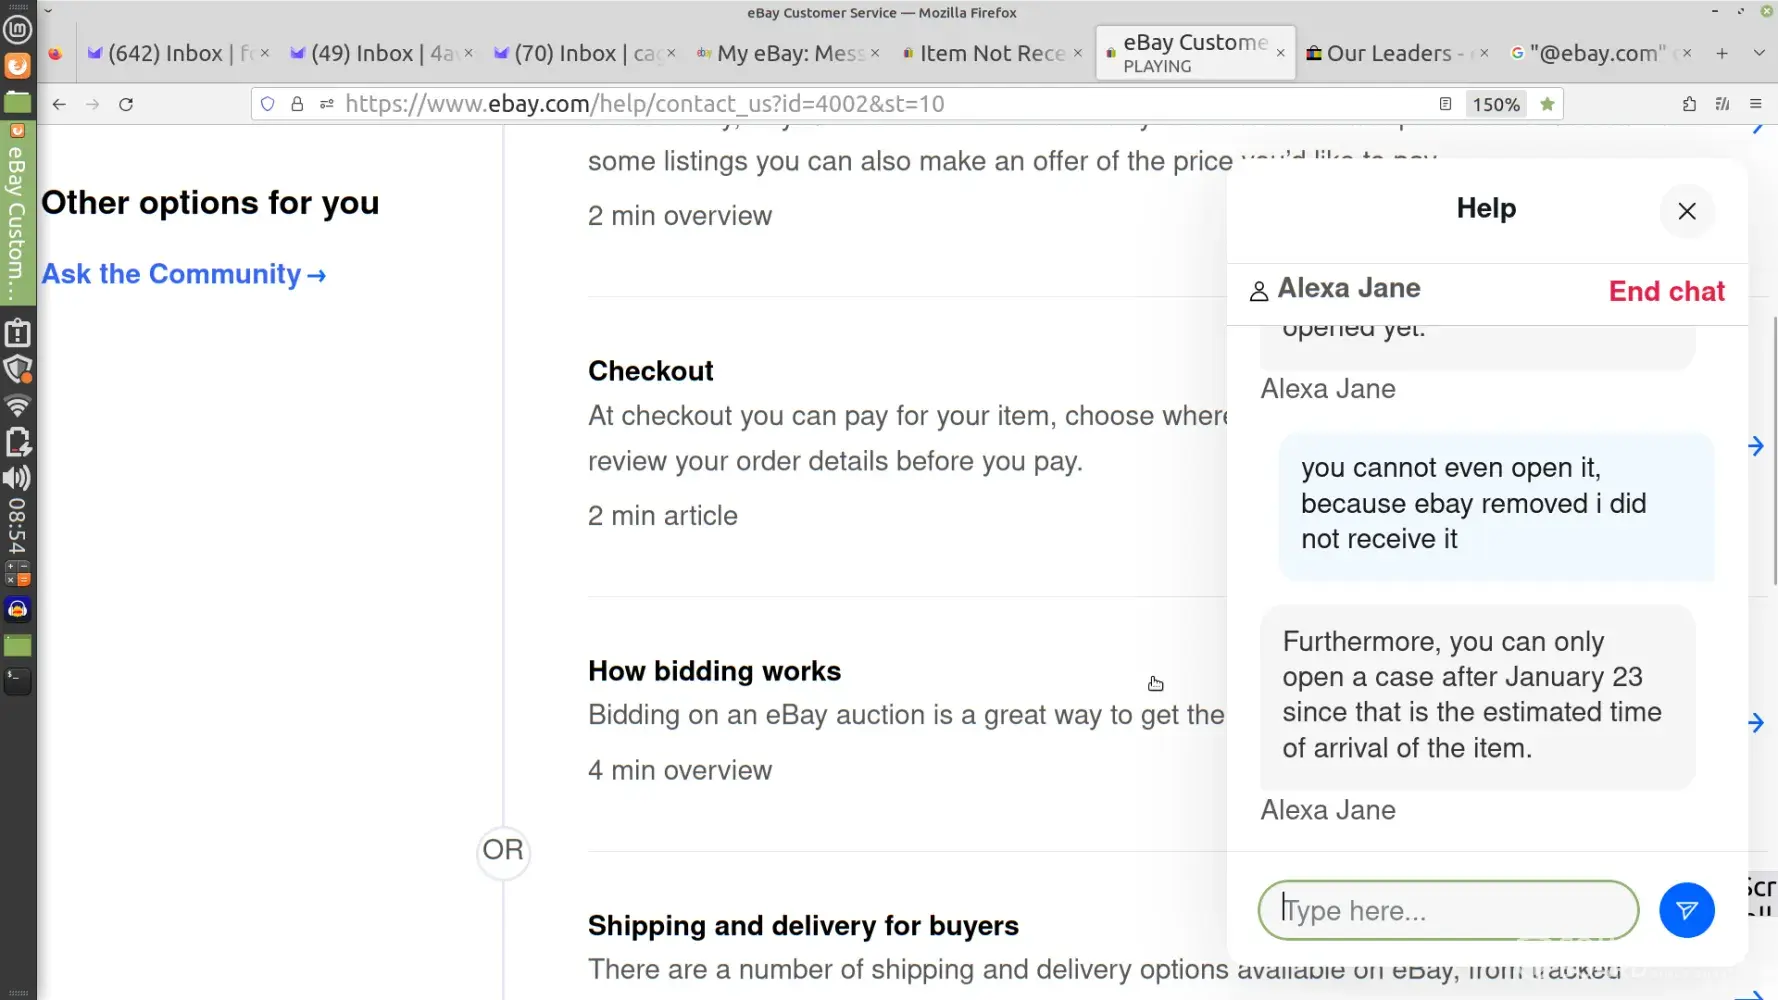Bookmark star icon in address bar
Viewport: 1778px width, 1000px height.
[x=1547, y=104]
